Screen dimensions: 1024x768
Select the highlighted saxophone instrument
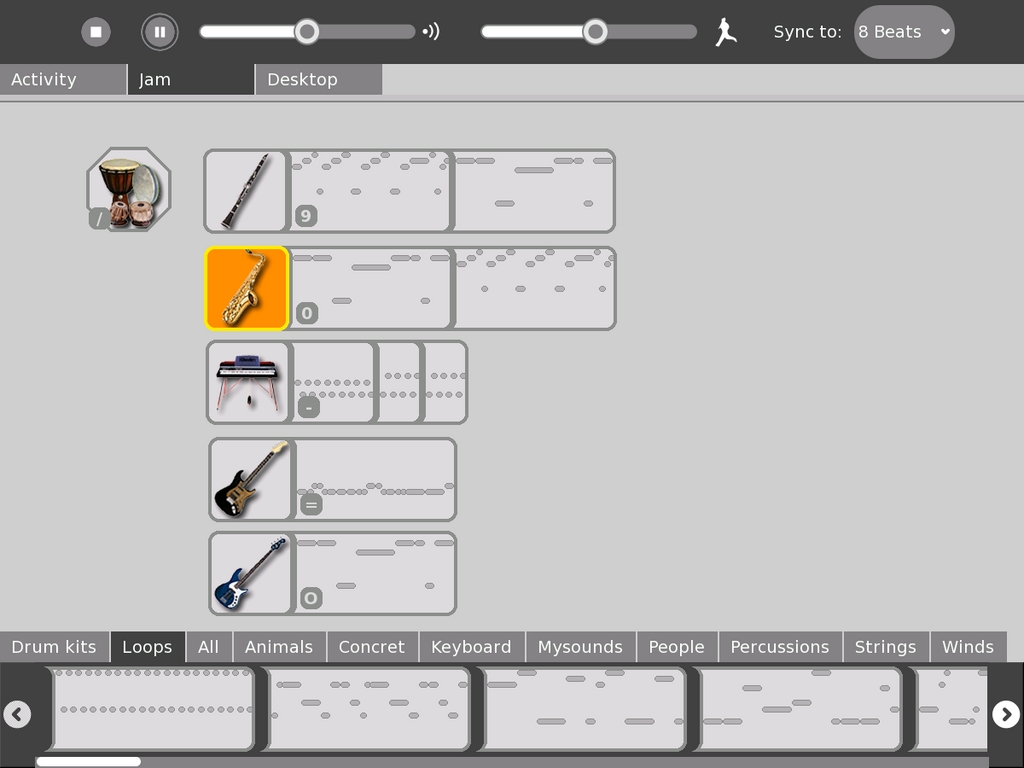246,288
